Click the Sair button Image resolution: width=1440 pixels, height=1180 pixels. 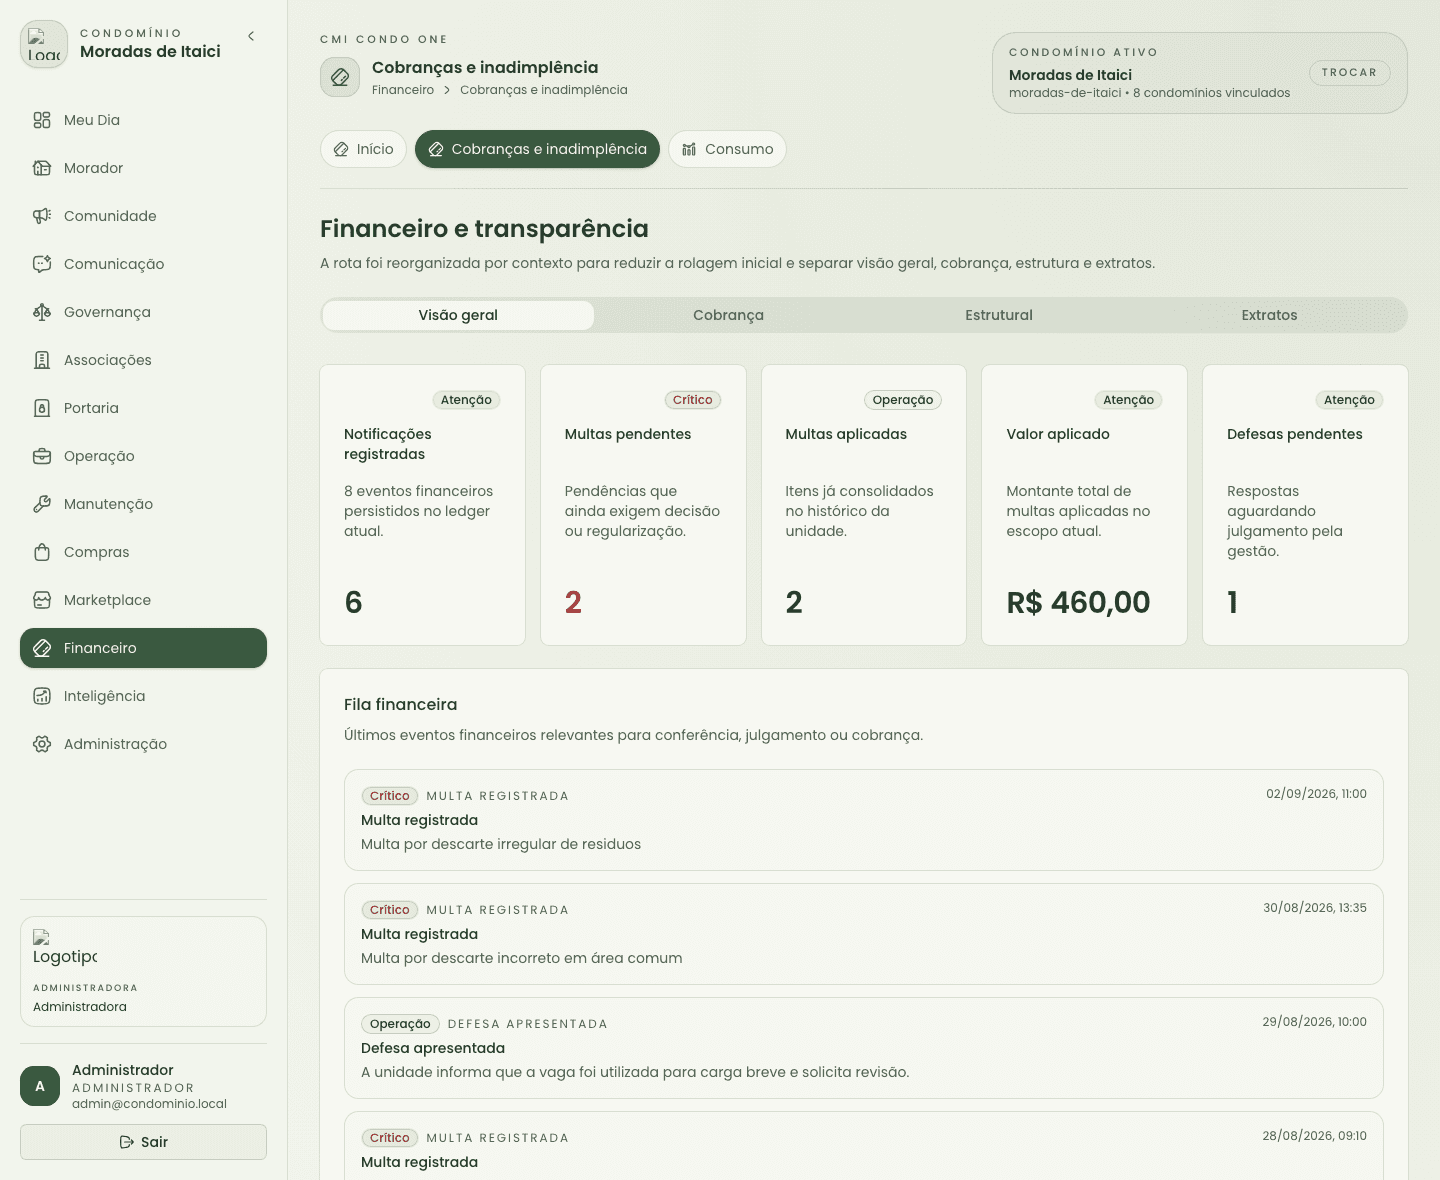coord(143,1142)
